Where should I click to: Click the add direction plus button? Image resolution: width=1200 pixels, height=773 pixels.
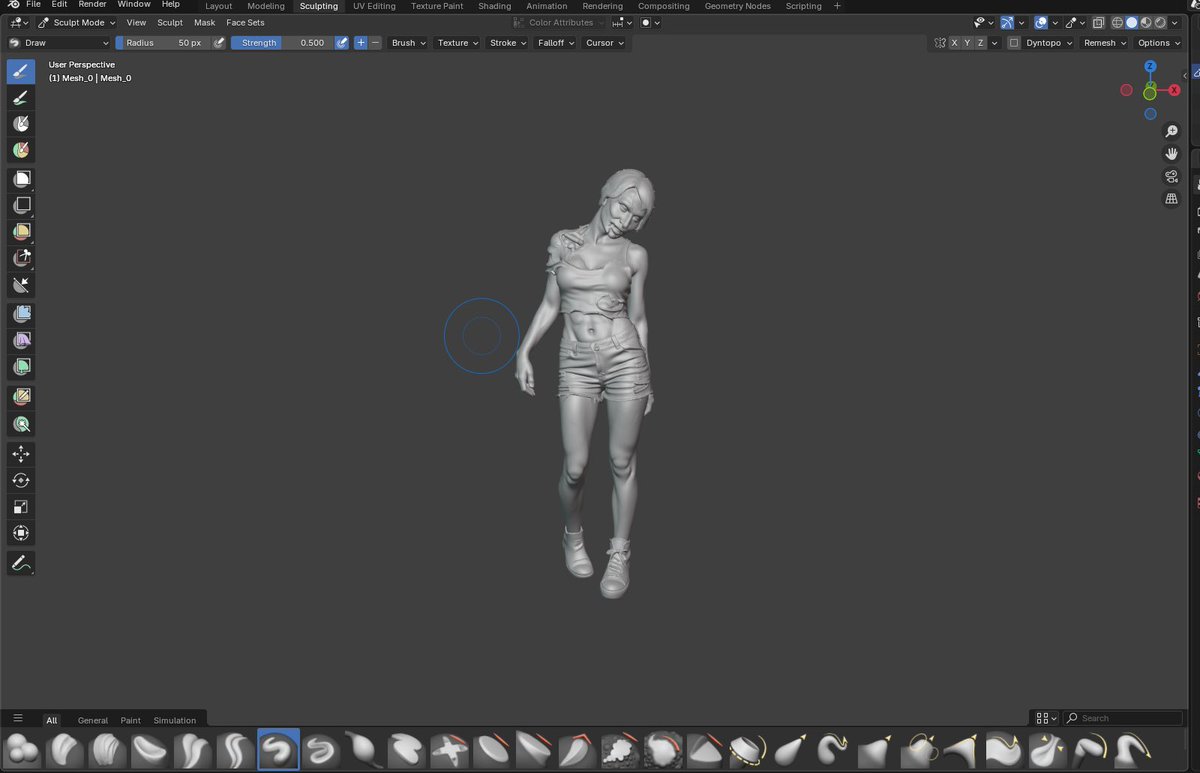point(360,43)
